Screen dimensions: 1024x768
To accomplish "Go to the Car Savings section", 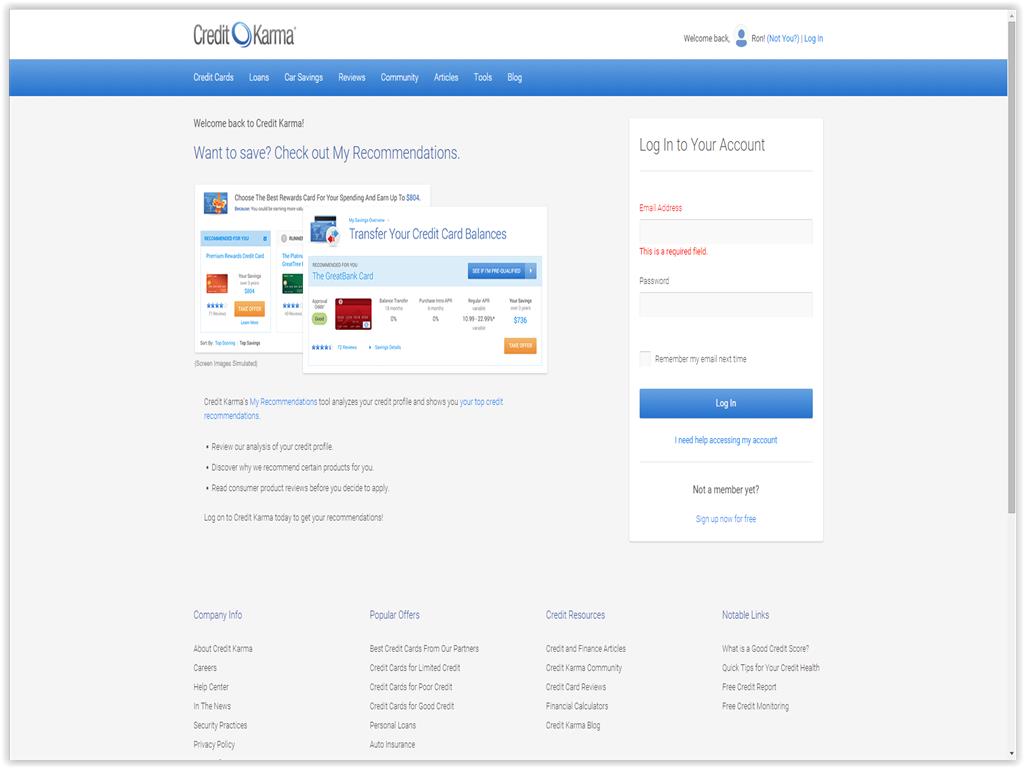I will point(303,77).
